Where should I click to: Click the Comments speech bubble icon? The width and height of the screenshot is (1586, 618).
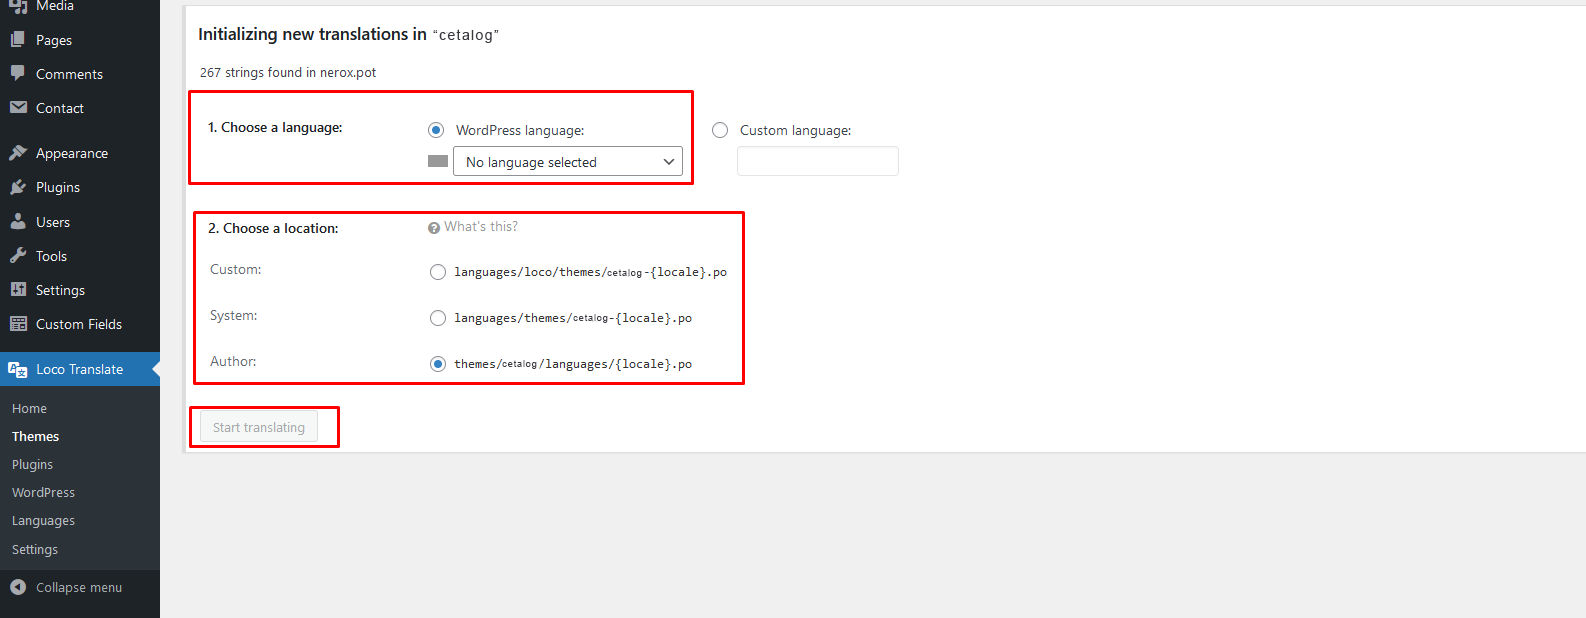click(18, 74)
